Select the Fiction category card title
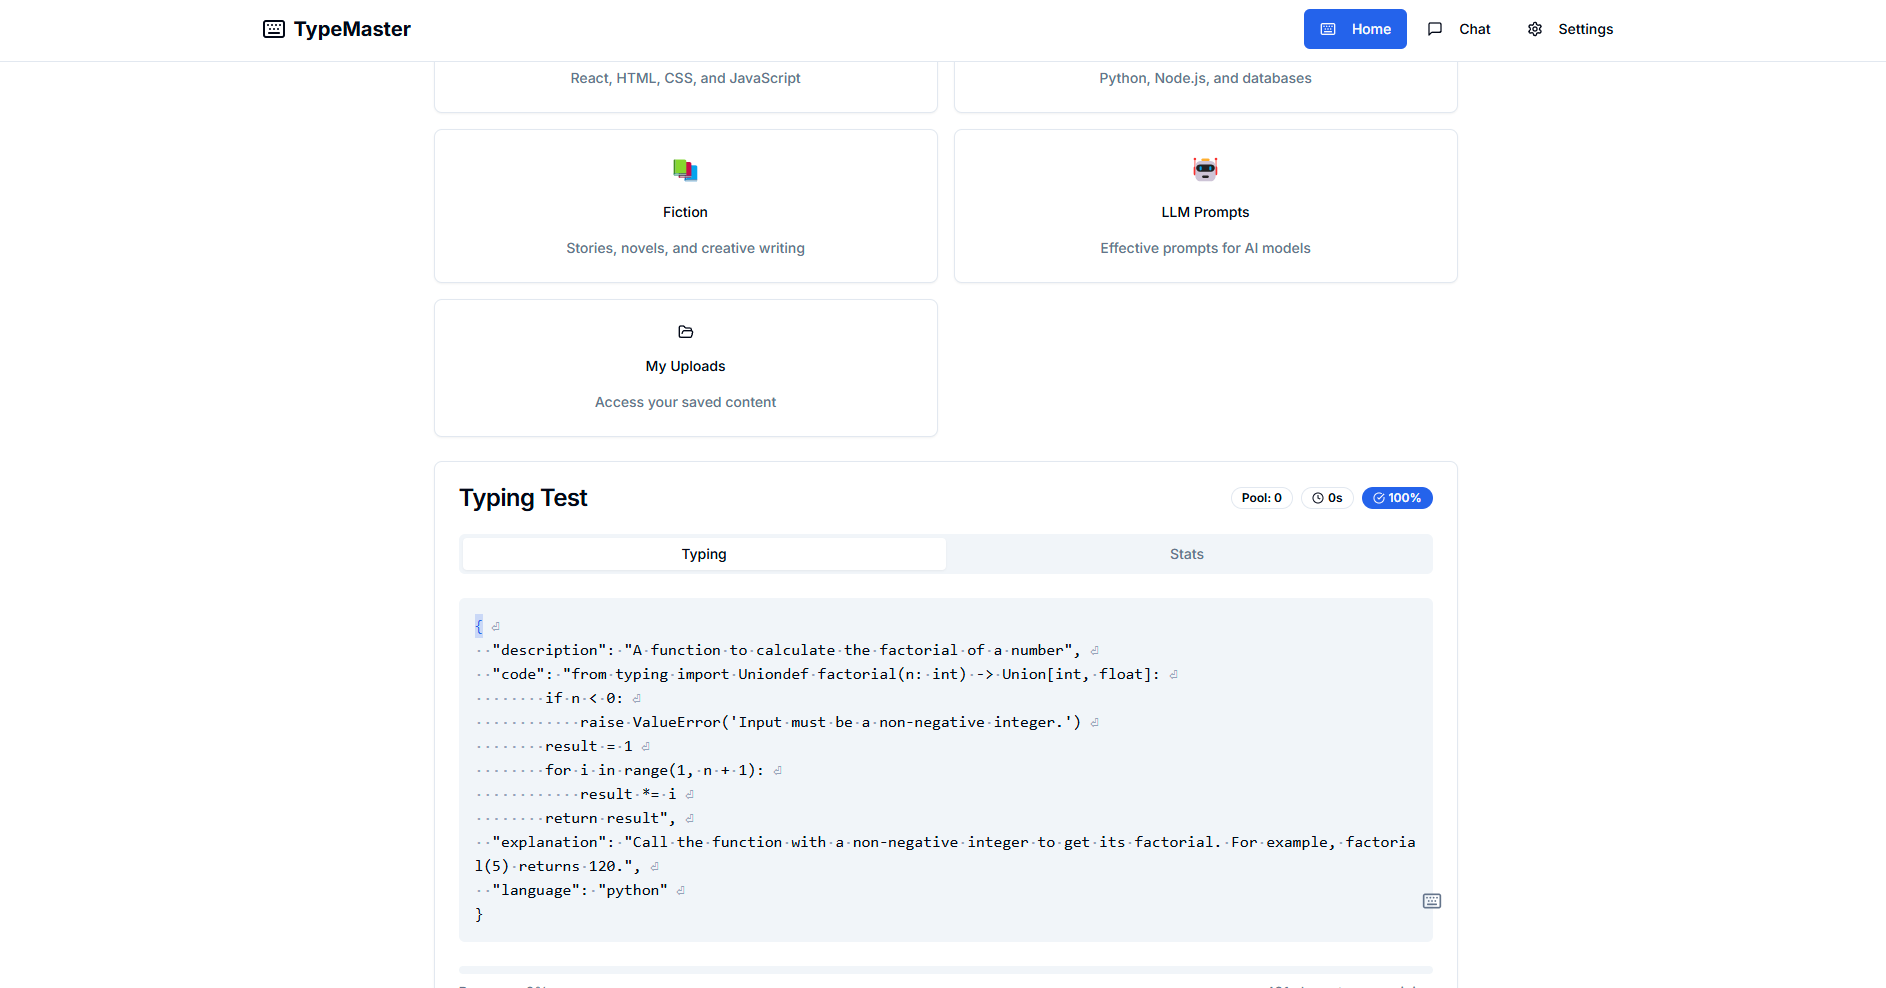Viewport: 1886px width, 988px height. point(685,212)
